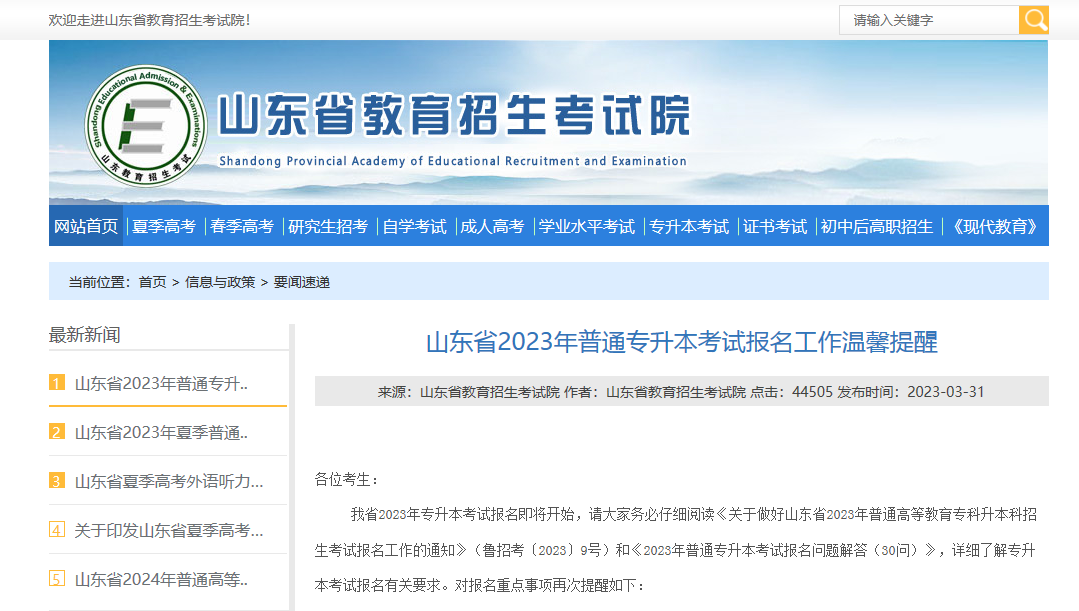Screen dimensions: 1079x611
Task: Click the 来源：山东省教育招生考试院 source text
Action: click(469, 392)
